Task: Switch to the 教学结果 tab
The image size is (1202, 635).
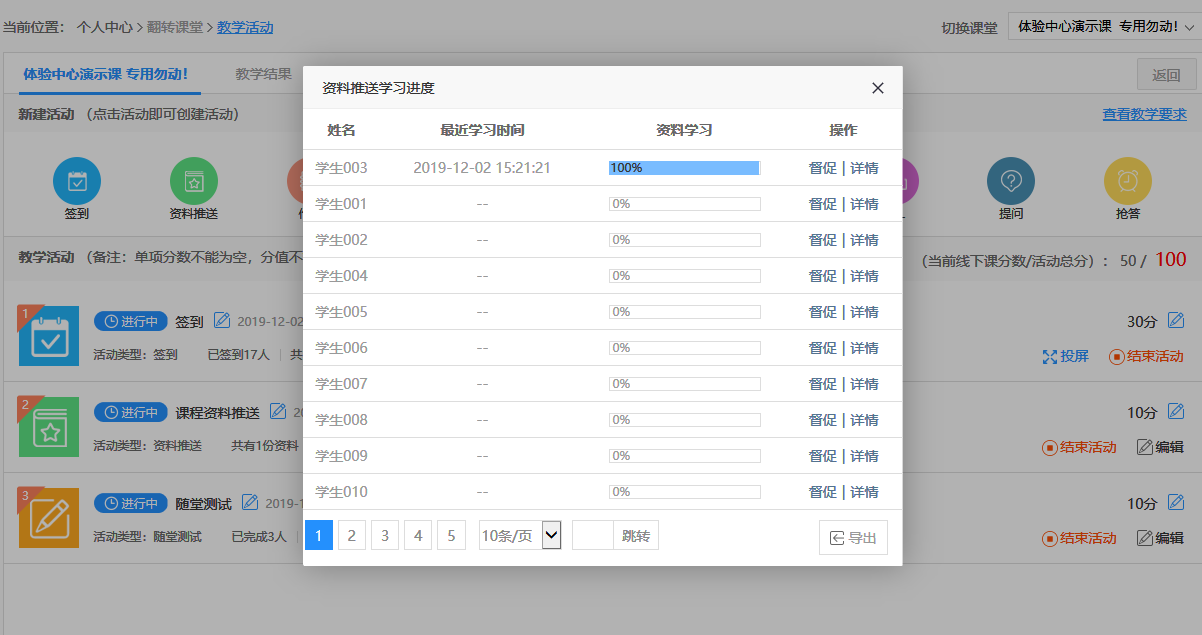Action: pos(264,74)
